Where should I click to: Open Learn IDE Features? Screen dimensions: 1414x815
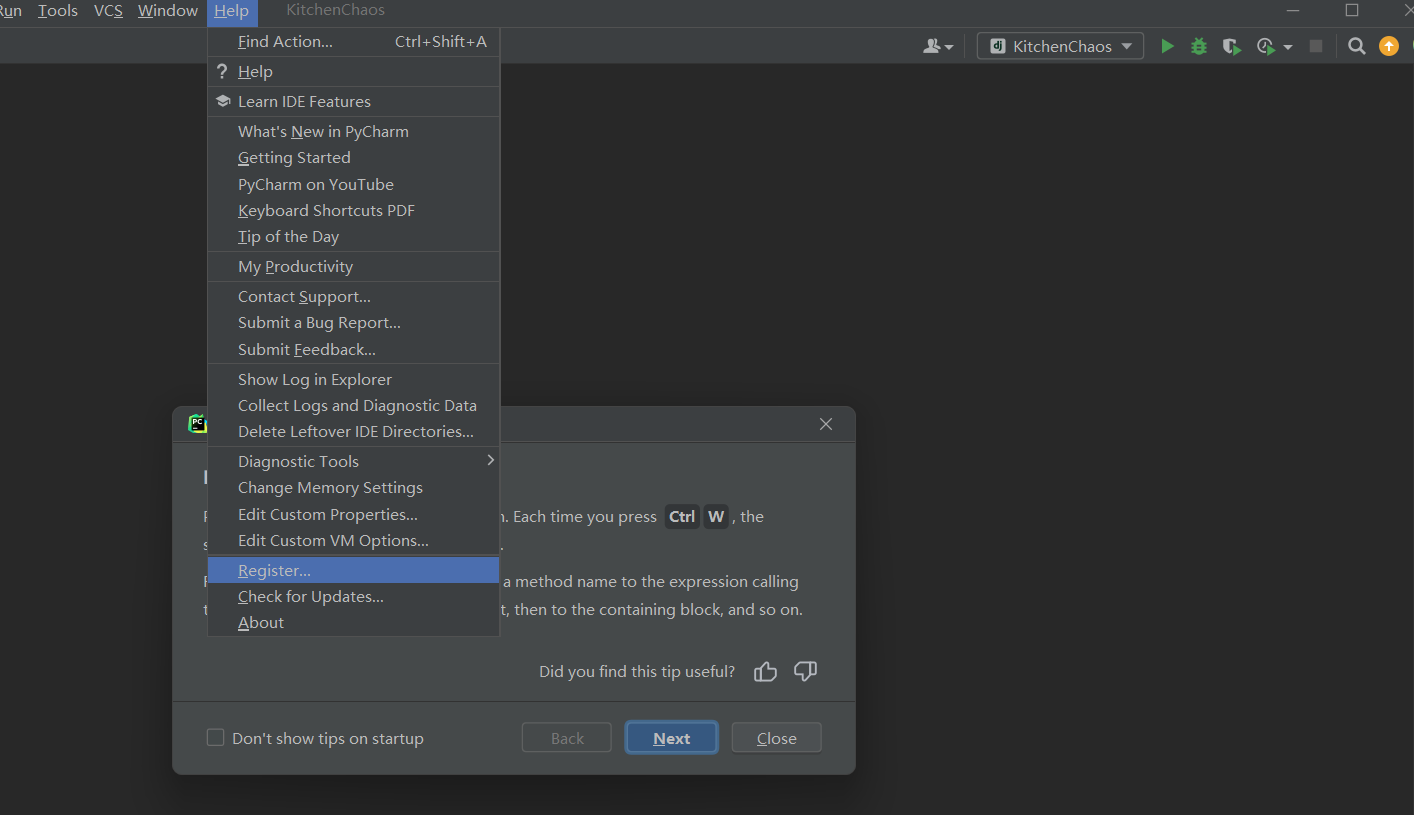353,102
